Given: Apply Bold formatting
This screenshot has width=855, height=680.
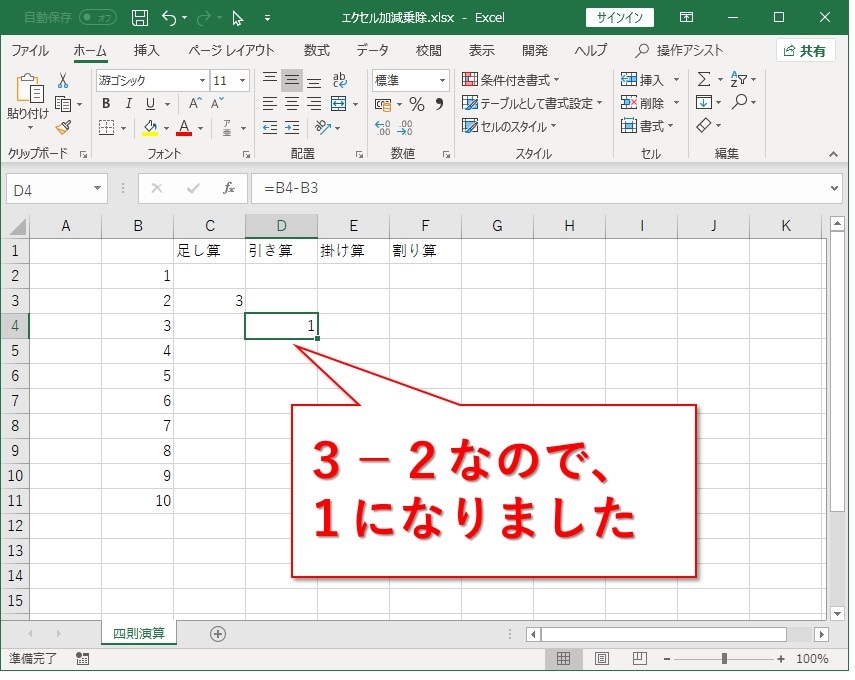Looking at the screenshot, I should coord(106,104).
